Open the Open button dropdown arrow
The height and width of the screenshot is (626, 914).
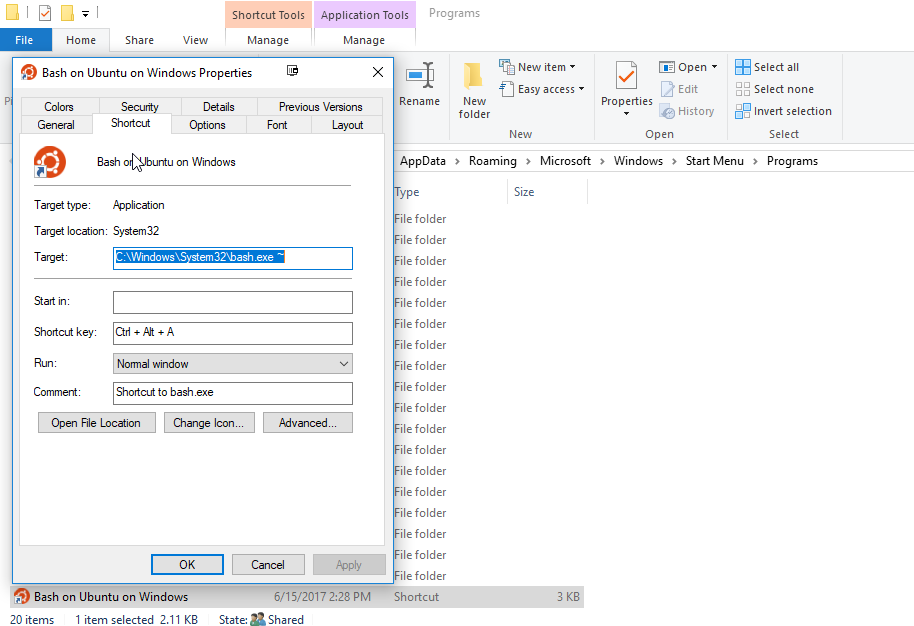[x=714, y=67]
